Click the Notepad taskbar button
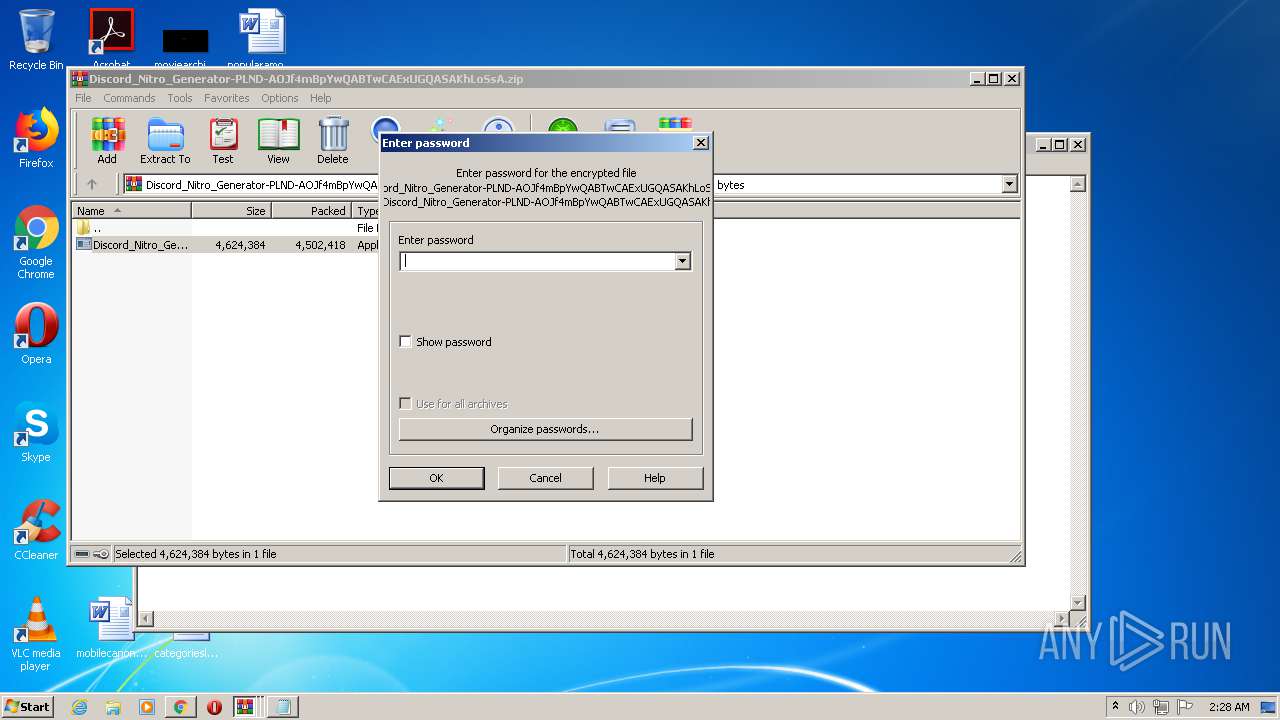 [x=283, y=707]
